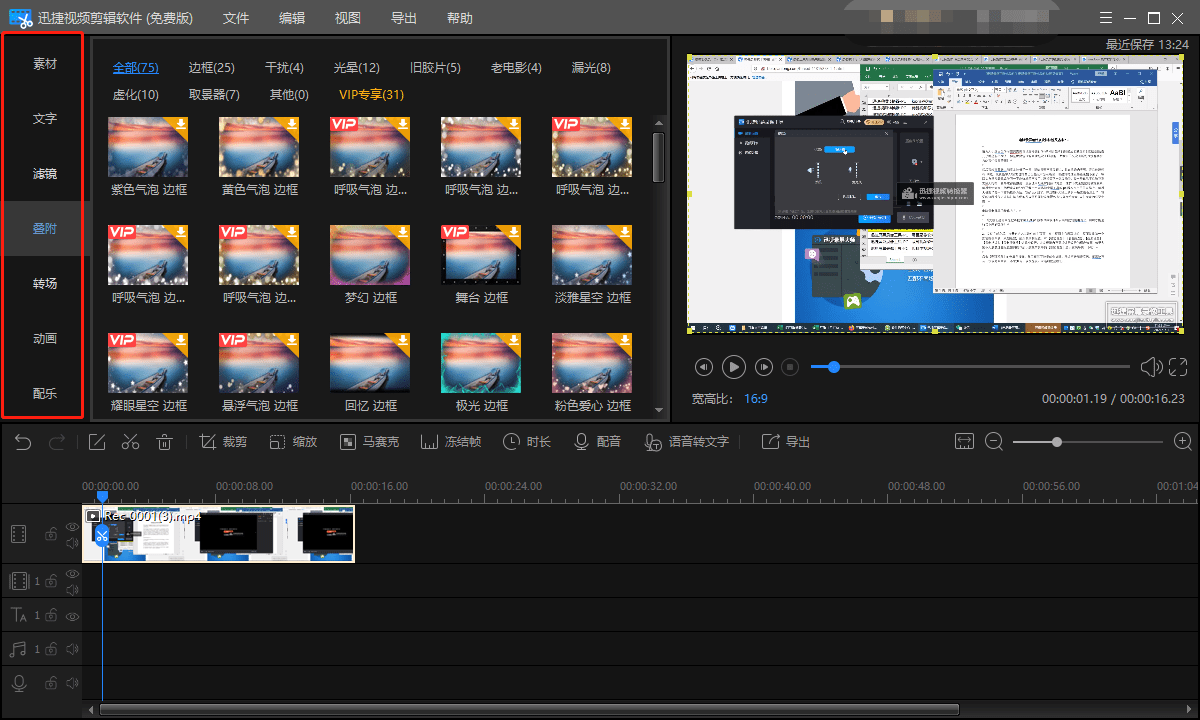Switch to the 转场 sidebar tab
The height and width of the screenshot is (720, 1200).
click(x=45, y=283)
